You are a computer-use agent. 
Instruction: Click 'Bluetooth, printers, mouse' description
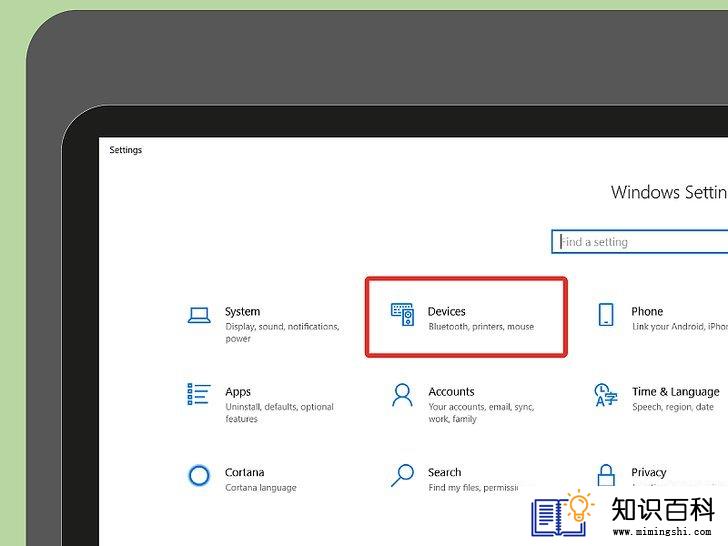(x=481, y=327)
